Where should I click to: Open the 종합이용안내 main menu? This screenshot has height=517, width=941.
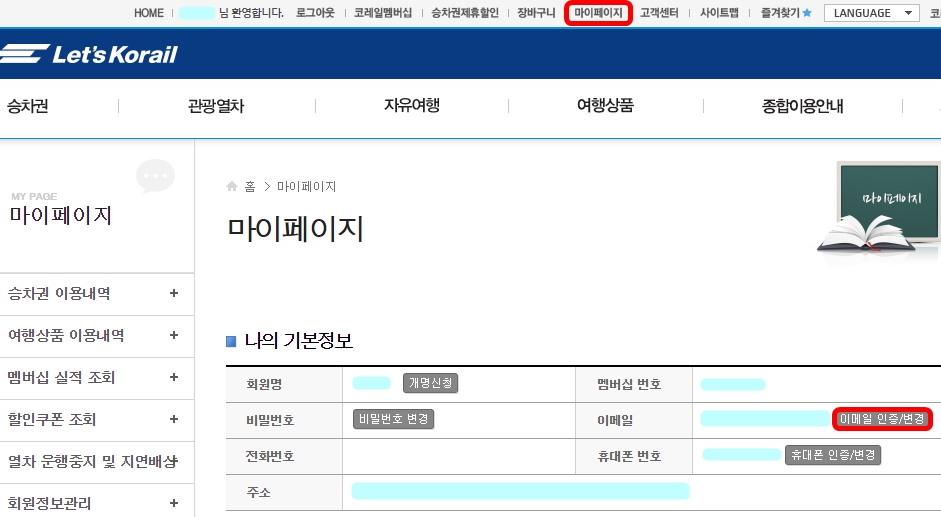coord(802,106)
